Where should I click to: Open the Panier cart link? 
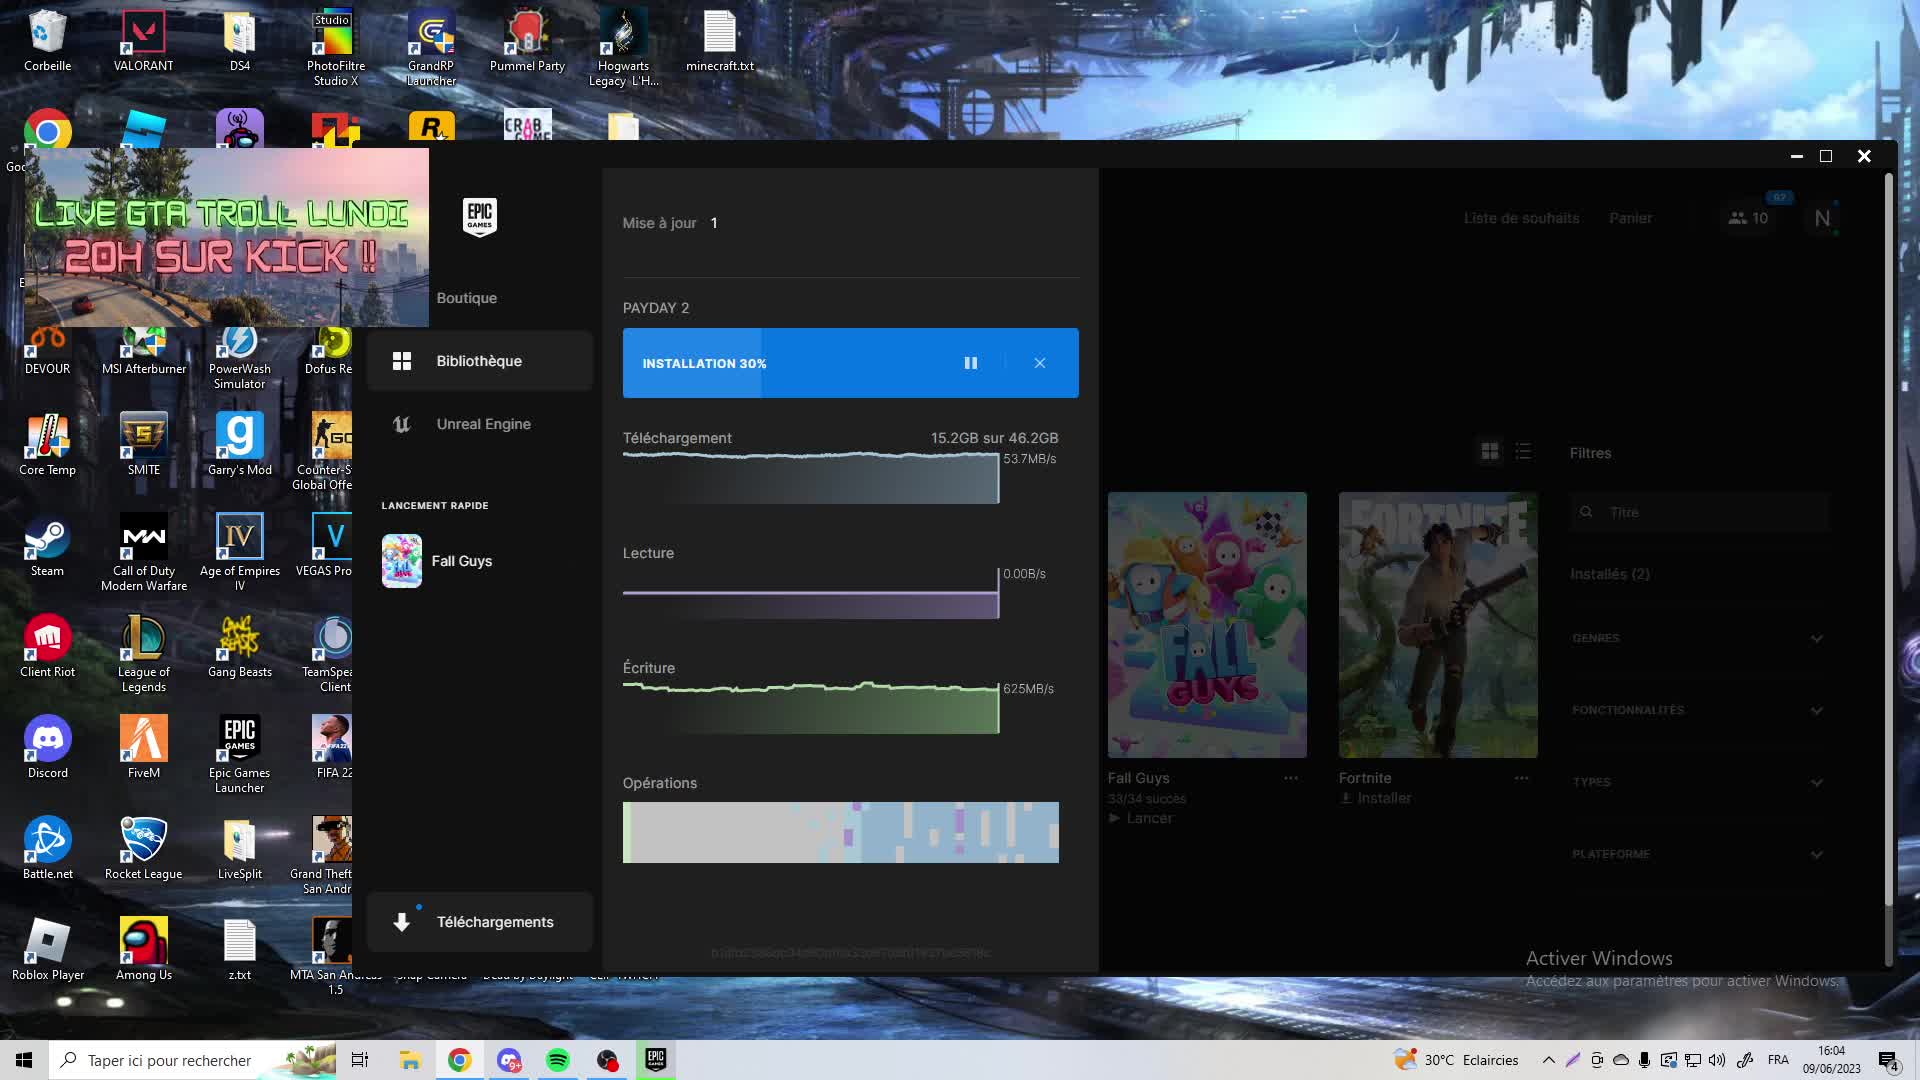[1630, 218]
